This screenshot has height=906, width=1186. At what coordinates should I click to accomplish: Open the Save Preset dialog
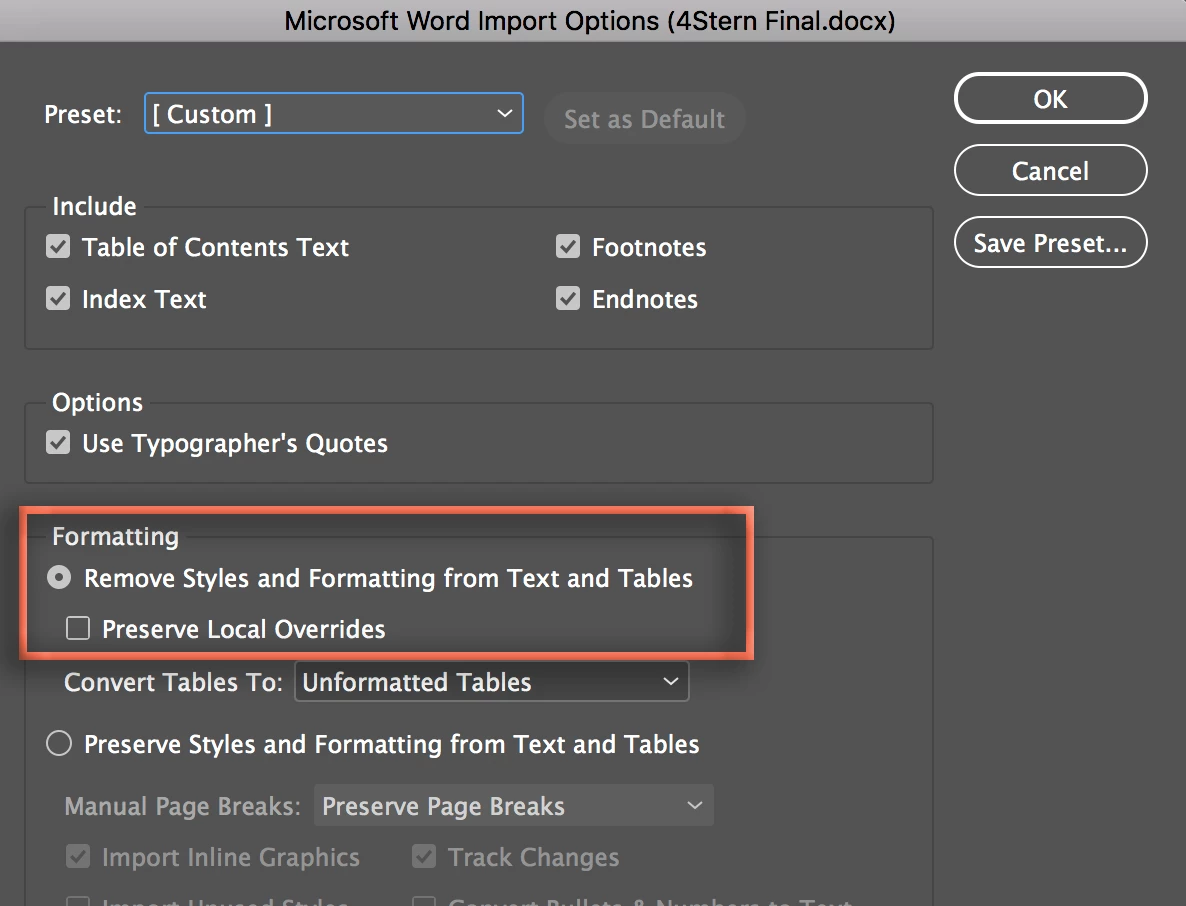click(1051, 243)
